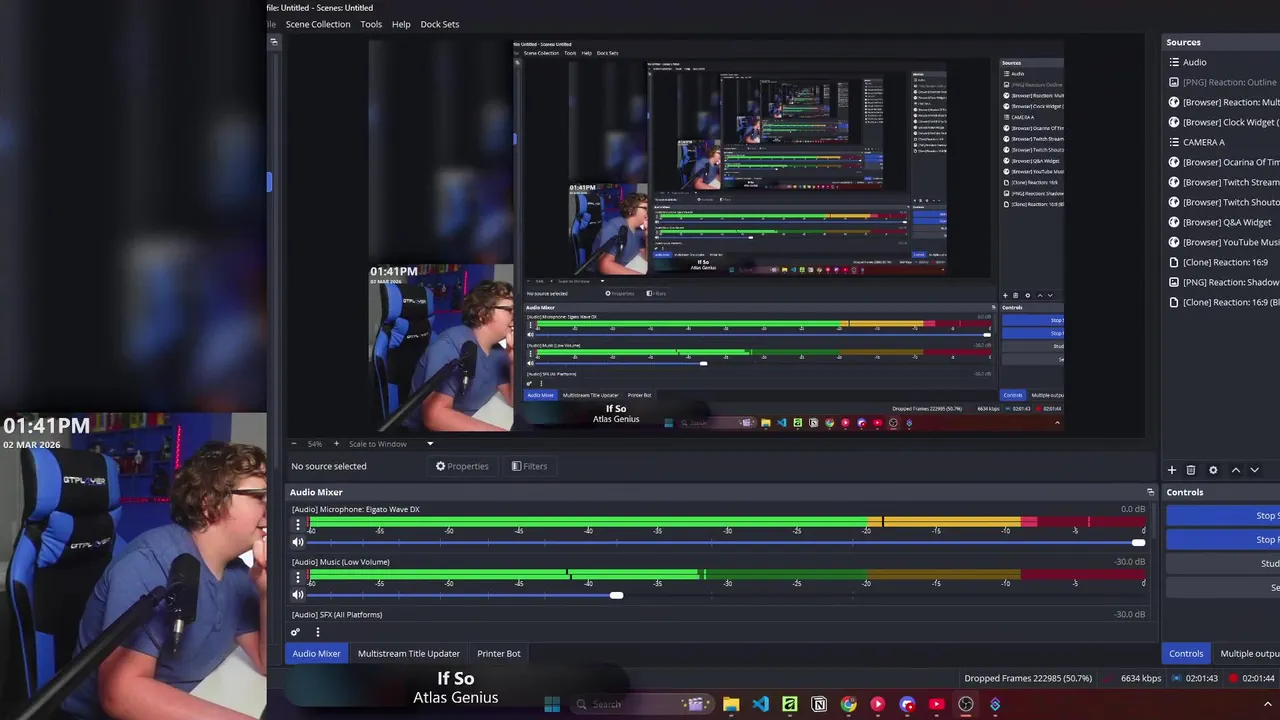Select the [Browser] YouTube Music source
This screenshot has height=720, width=1280.
tap(1223, 242)
